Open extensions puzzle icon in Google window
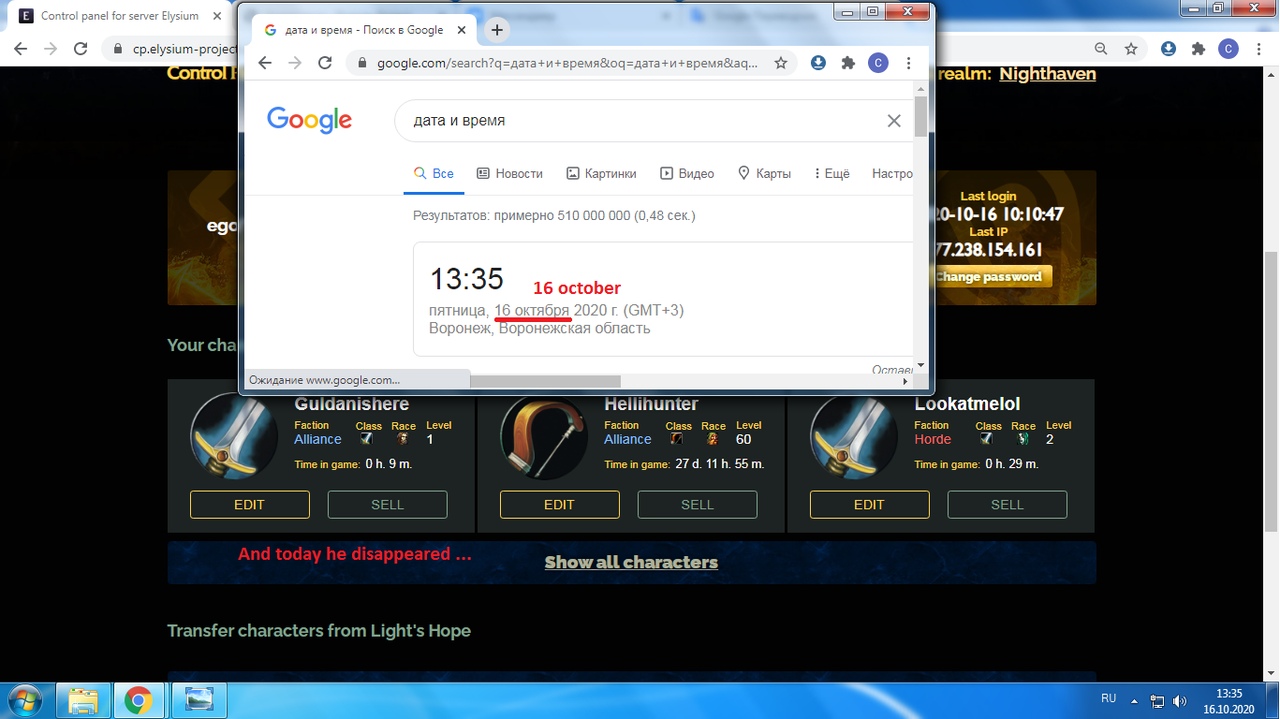 click(x=848, y=63)
